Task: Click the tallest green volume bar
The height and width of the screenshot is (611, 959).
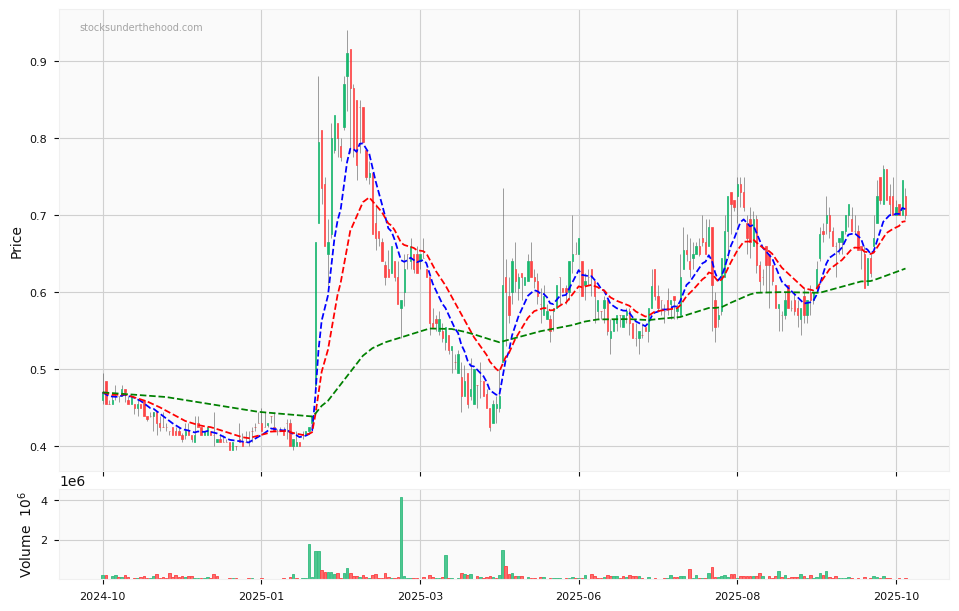Action: pos(402,538)
